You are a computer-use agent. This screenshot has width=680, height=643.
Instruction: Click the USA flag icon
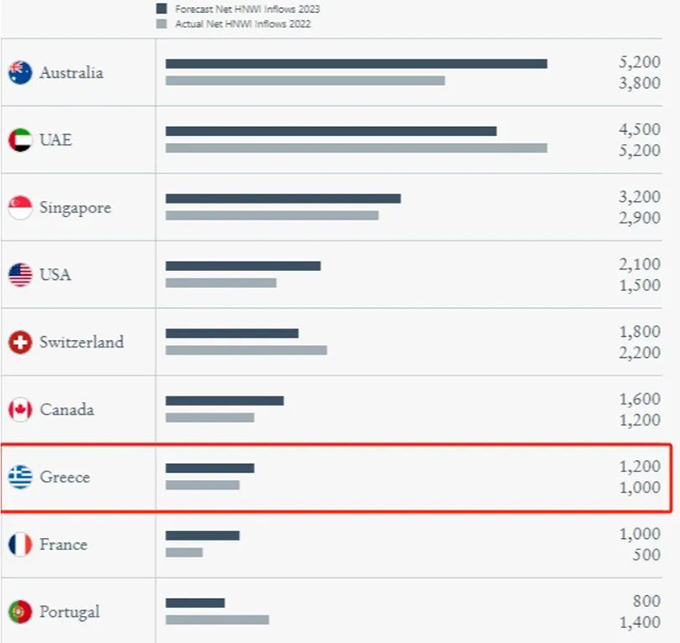click(x=20, y=274)
